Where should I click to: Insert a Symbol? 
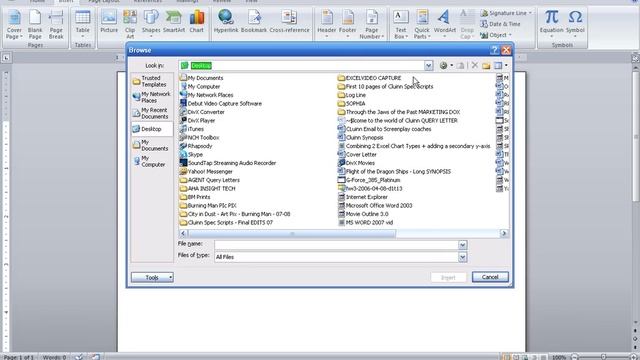click(575, 24)
